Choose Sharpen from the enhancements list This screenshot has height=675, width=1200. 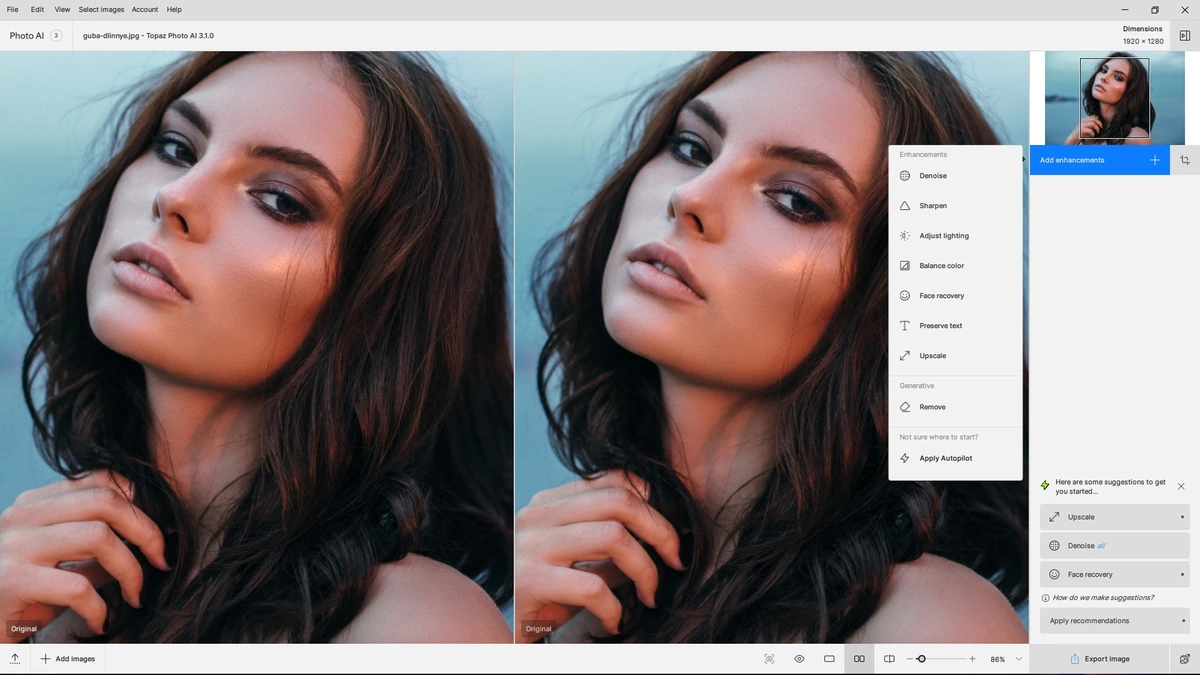955,206
